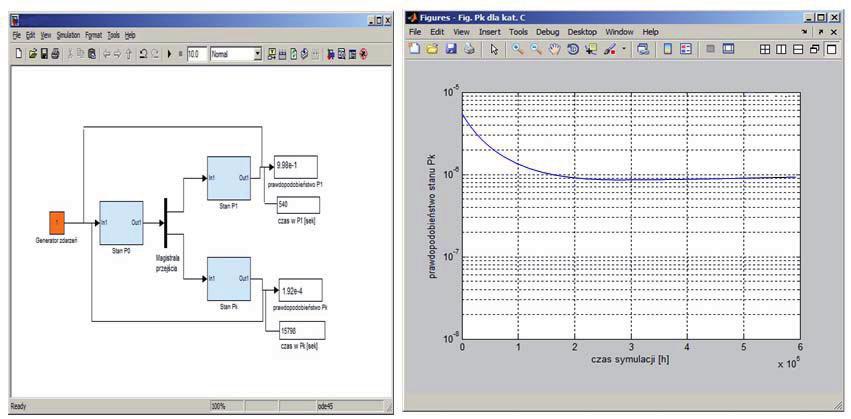The height and width of the screenshot is (419, 851).
Task: Split figures left and right
Action: [x=781, y=49]
